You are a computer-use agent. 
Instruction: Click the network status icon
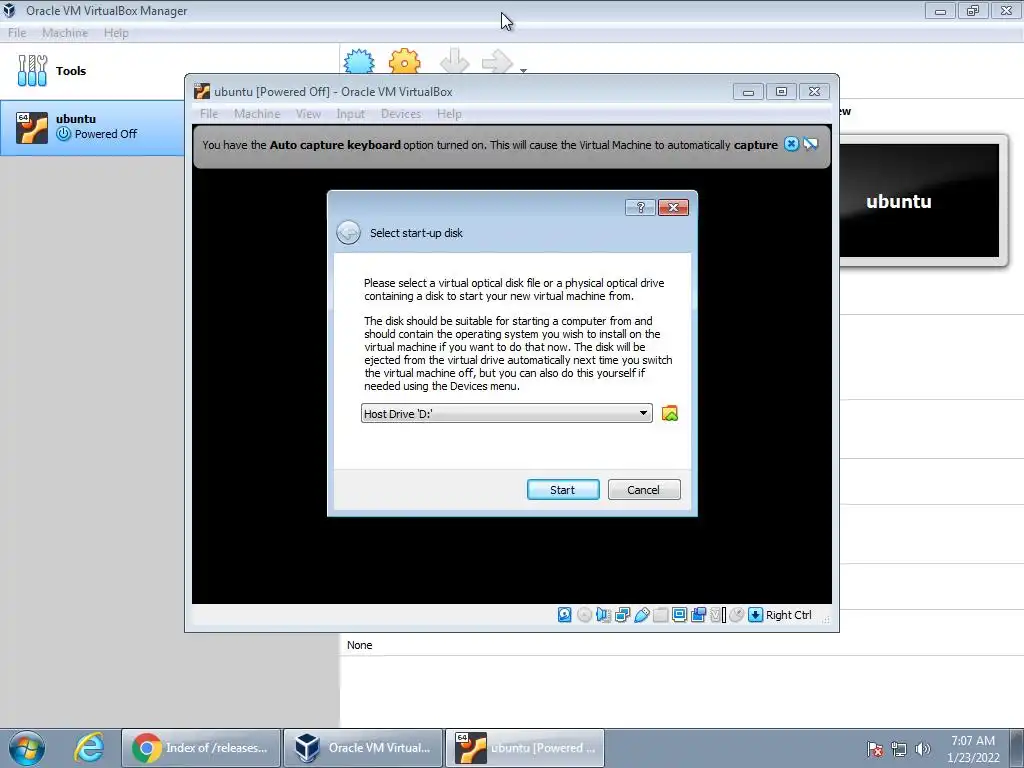point(622,615)
